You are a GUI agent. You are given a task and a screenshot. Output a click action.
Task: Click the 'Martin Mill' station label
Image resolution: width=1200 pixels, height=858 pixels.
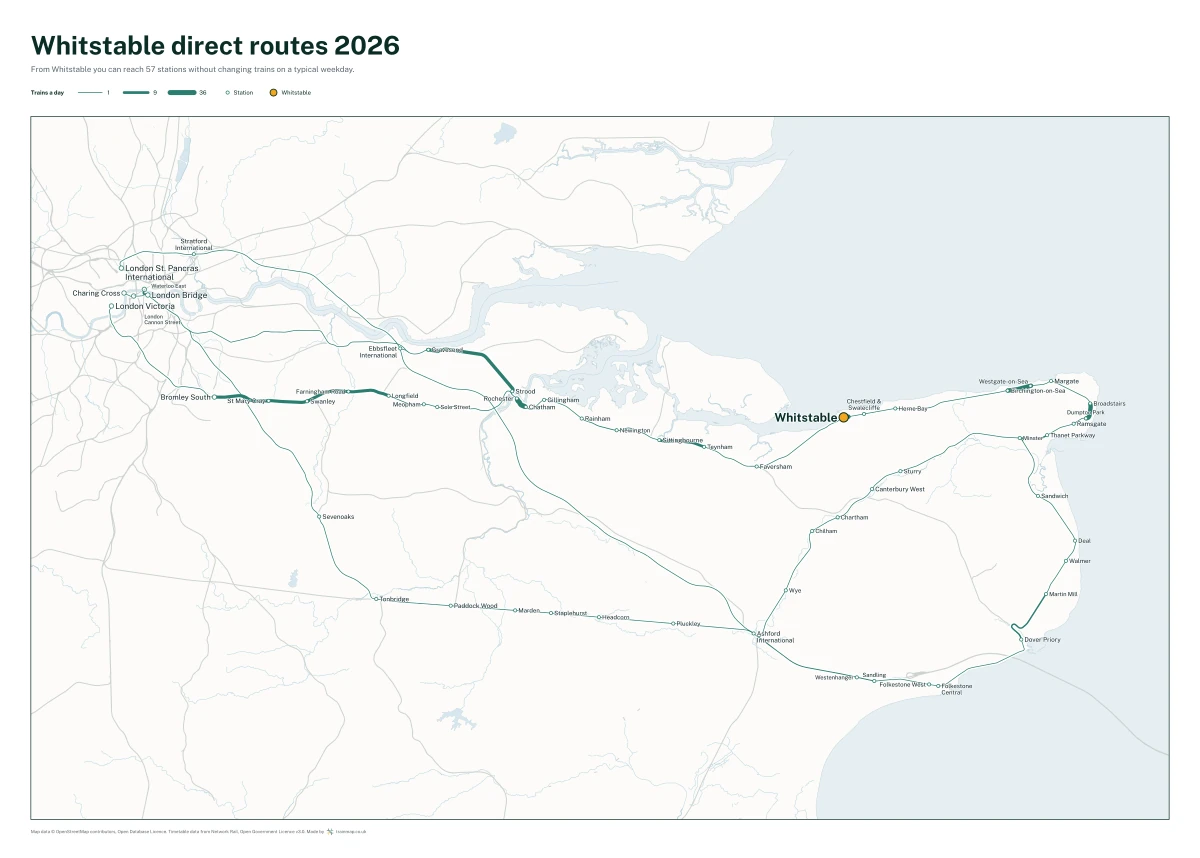pos(1064,594)
